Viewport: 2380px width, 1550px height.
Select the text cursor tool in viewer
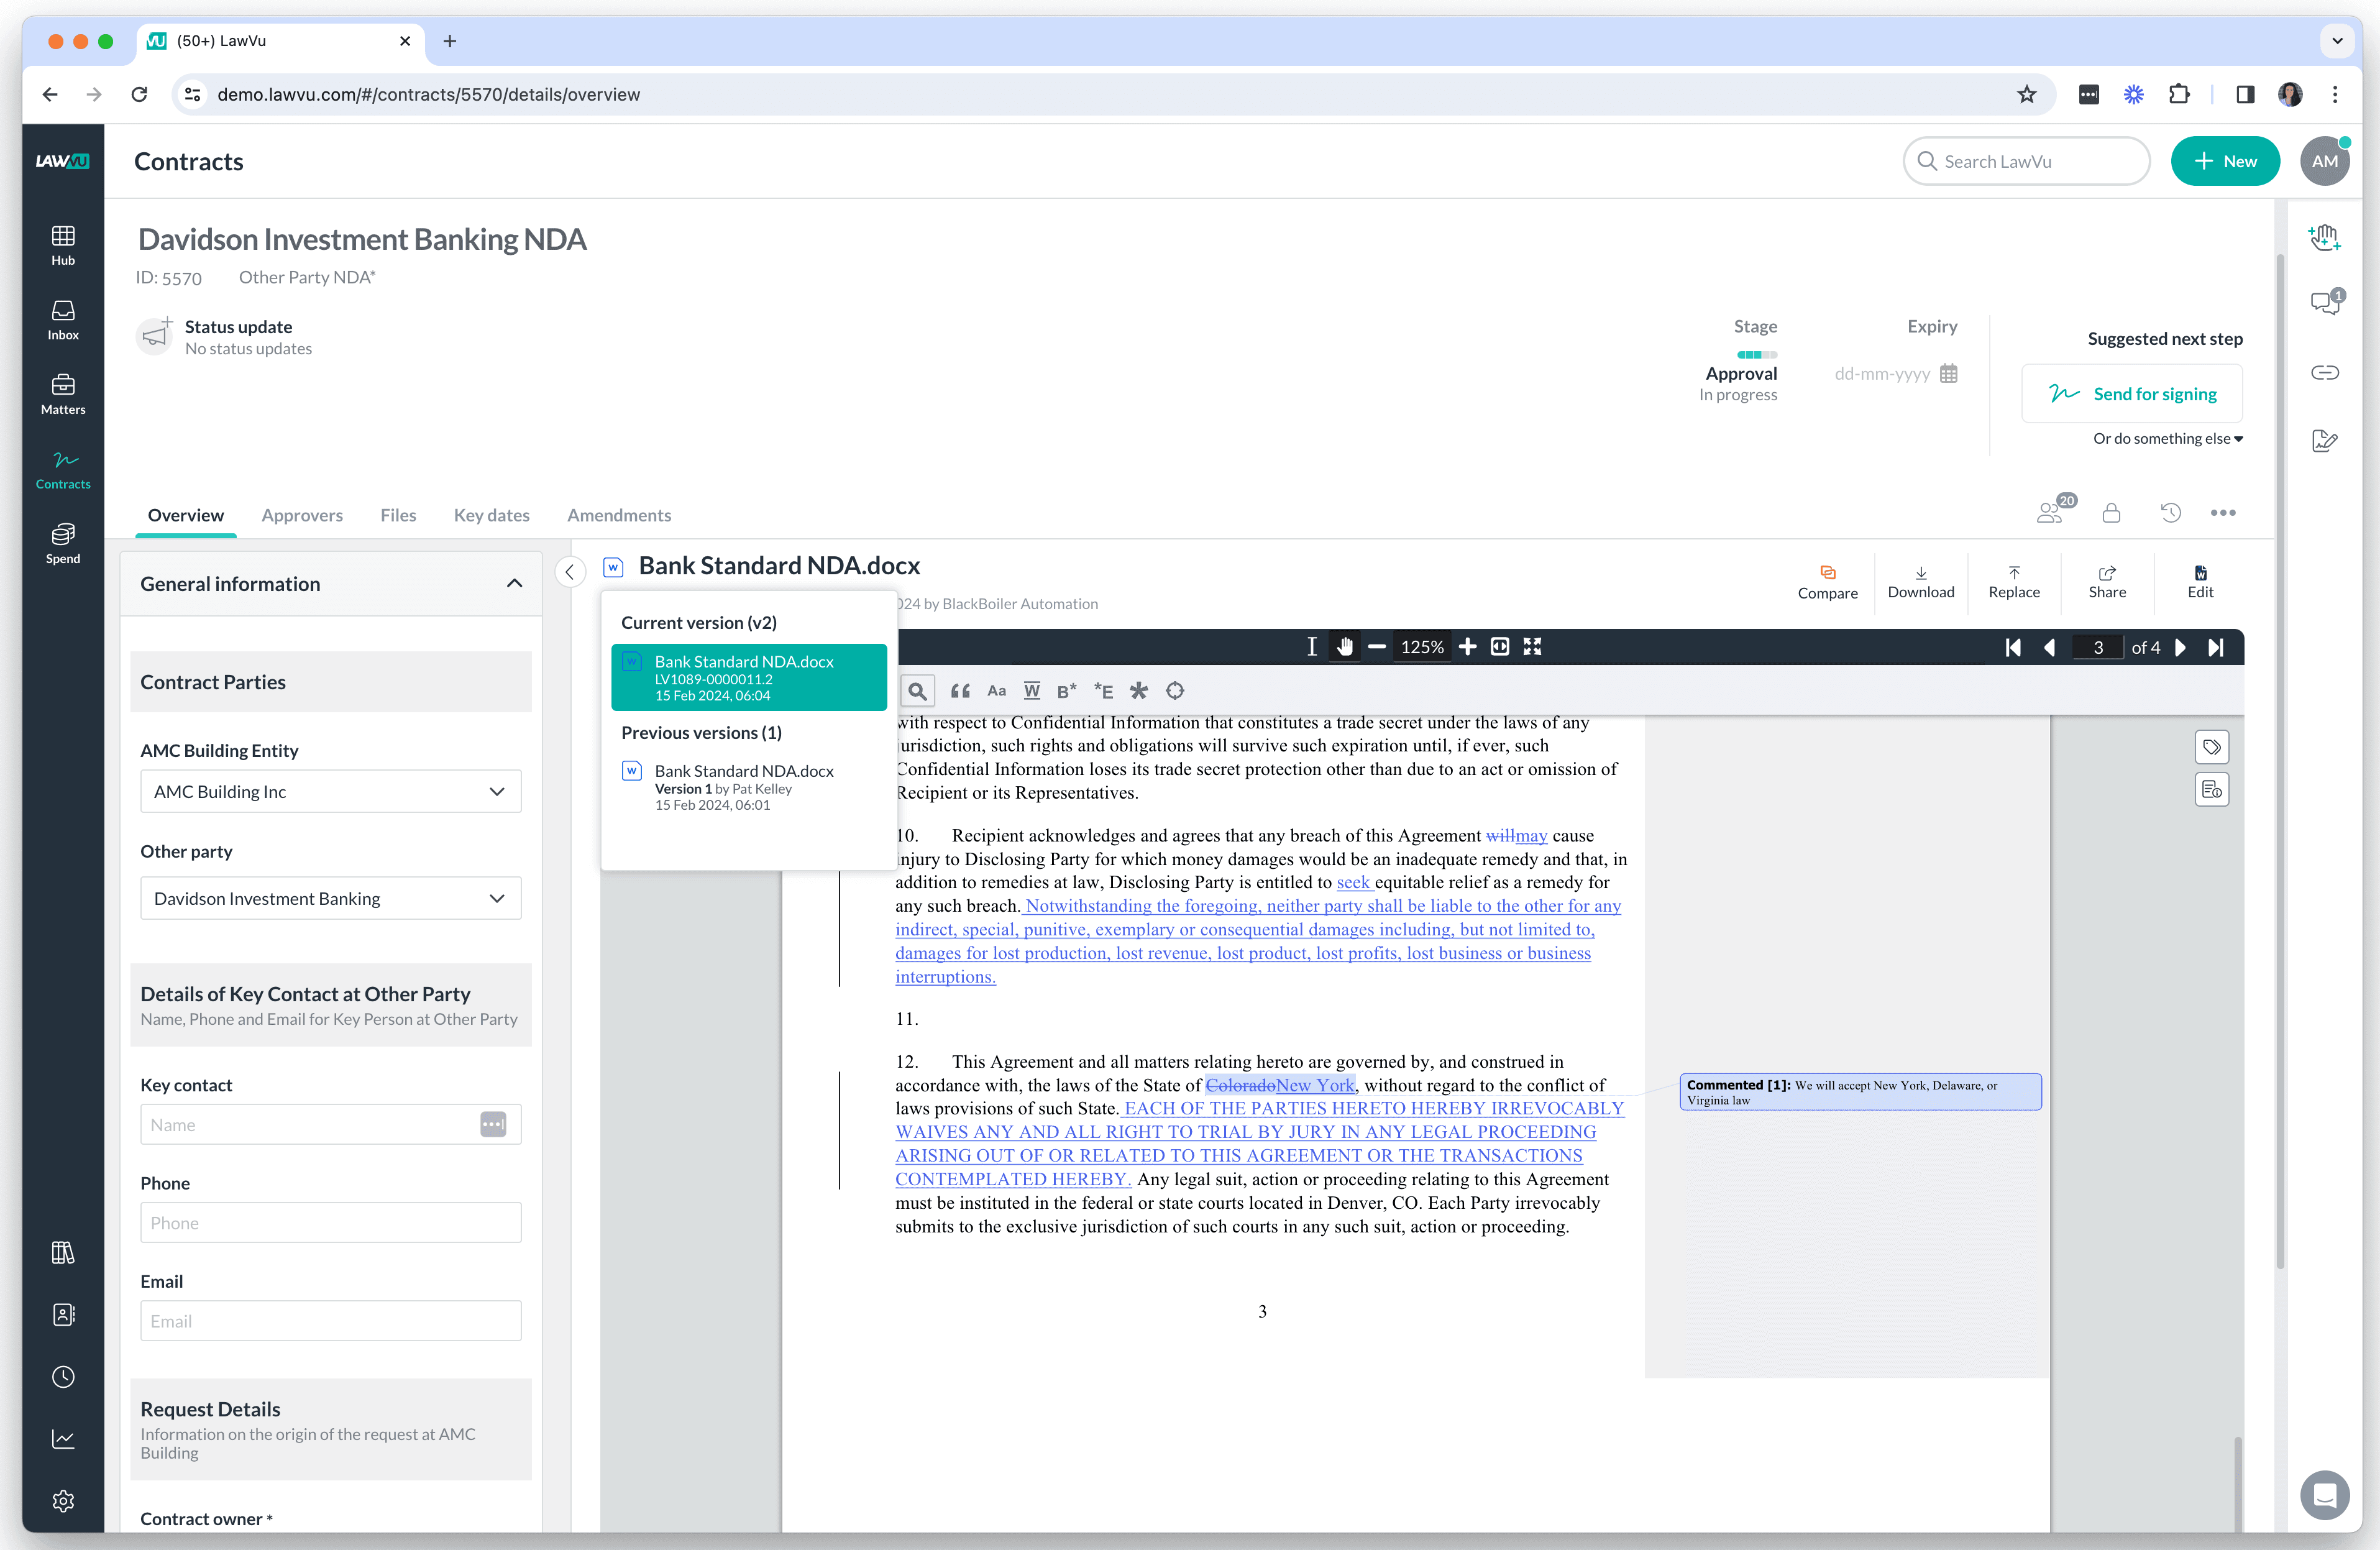(1311, 647)
